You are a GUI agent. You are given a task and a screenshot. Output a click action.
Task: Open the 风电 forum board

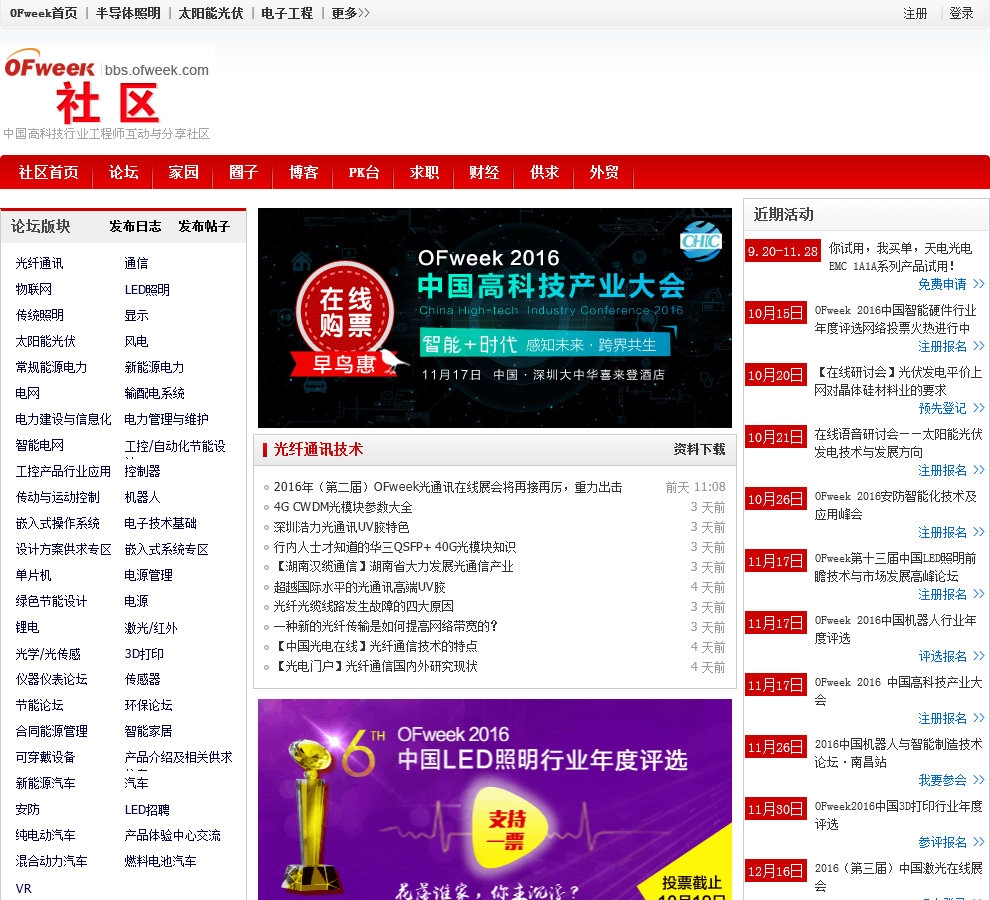coord(136,342)
